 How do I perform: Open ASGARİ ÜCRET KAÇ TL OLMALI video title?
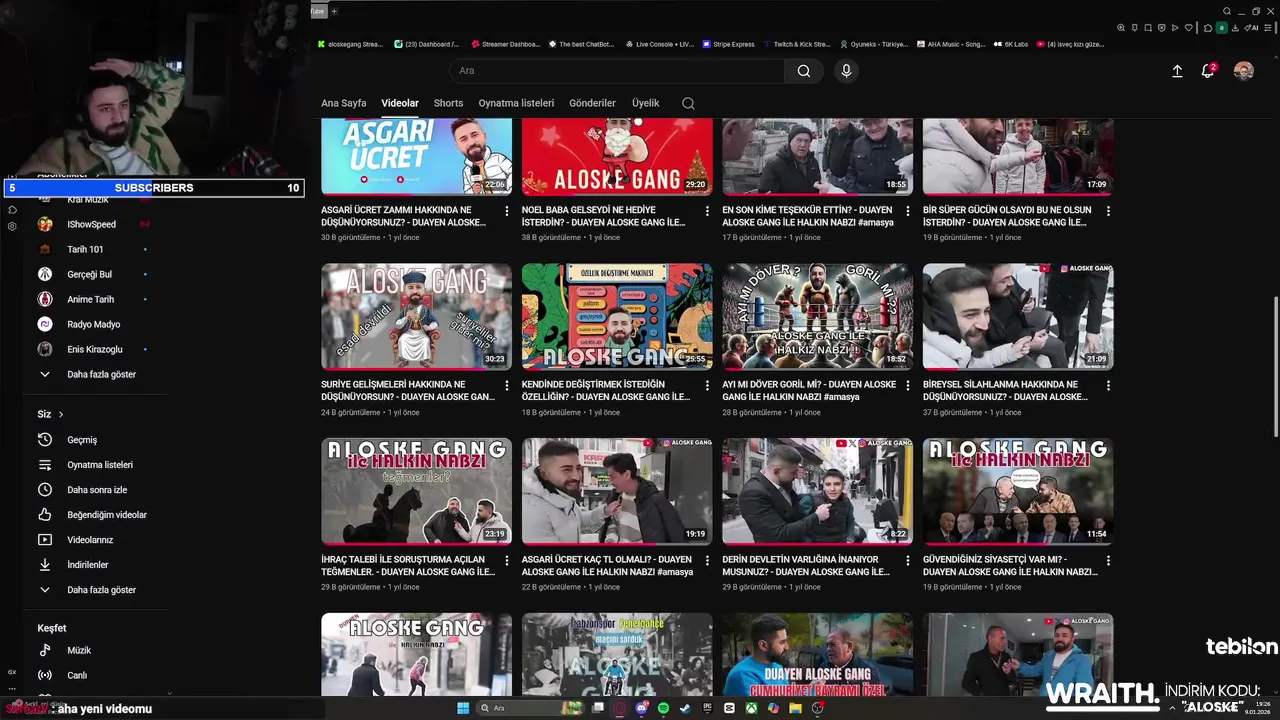607,565
